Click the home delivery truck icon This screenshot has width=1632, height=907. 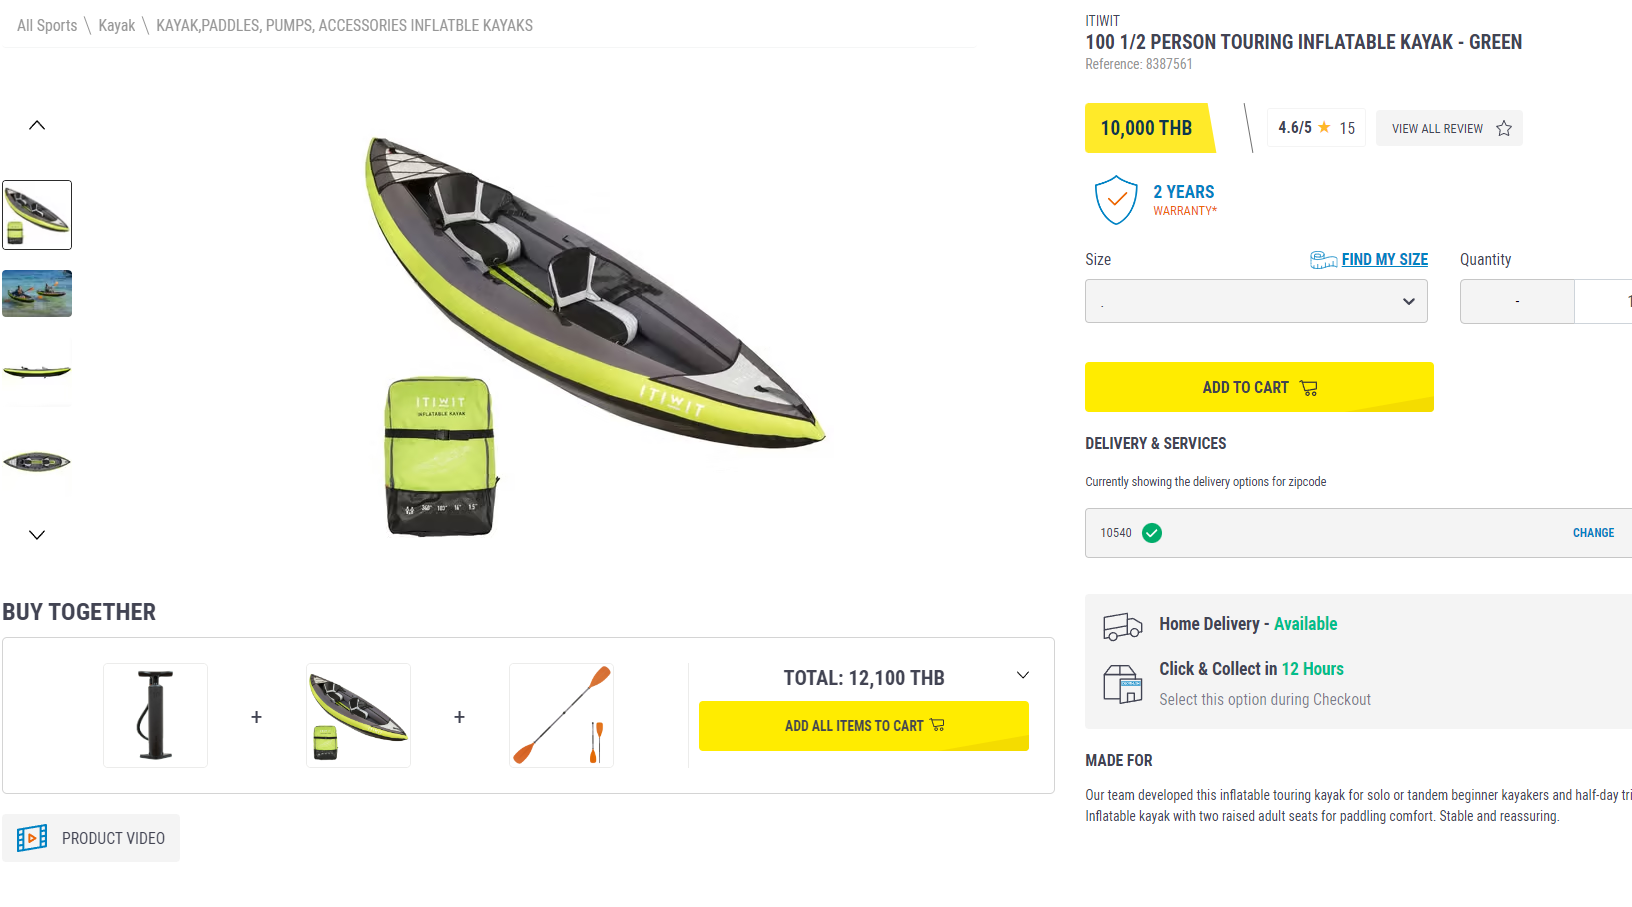click(x=1122, y=626)
